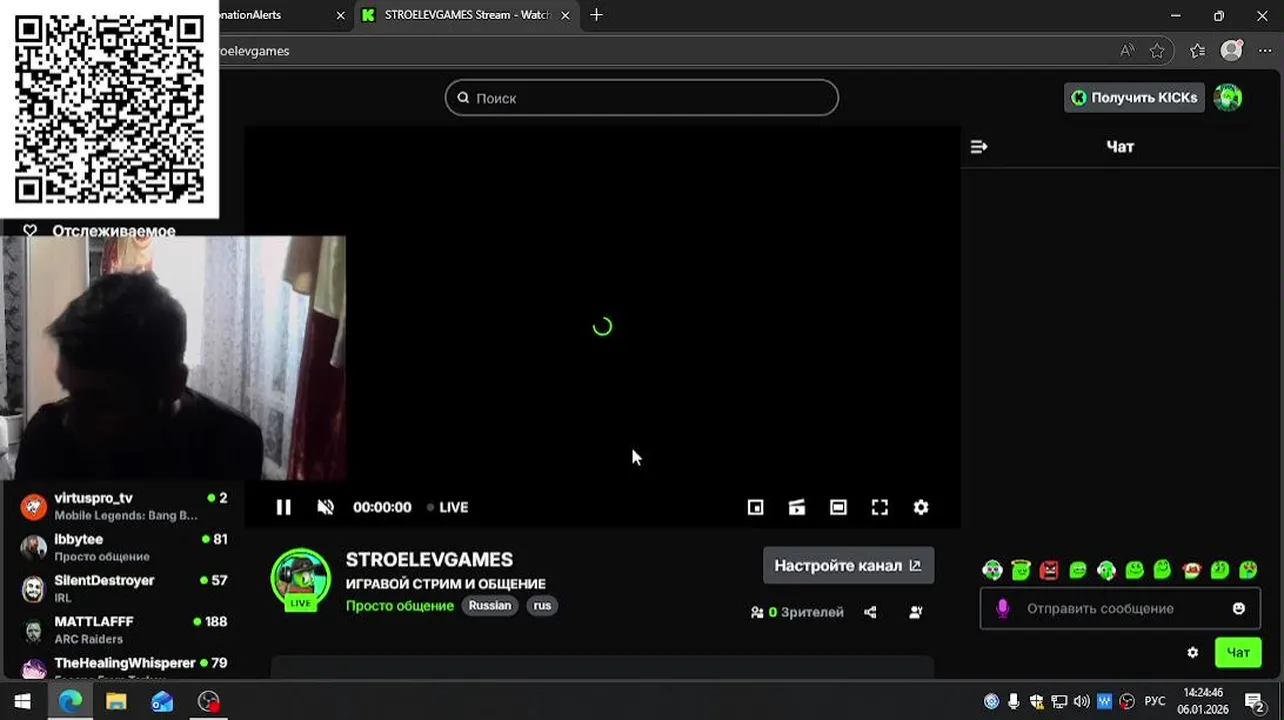Open the clip creation icon
Image resolution: width=1284 pixels, height=720 pixels.
tap(797, 507)
